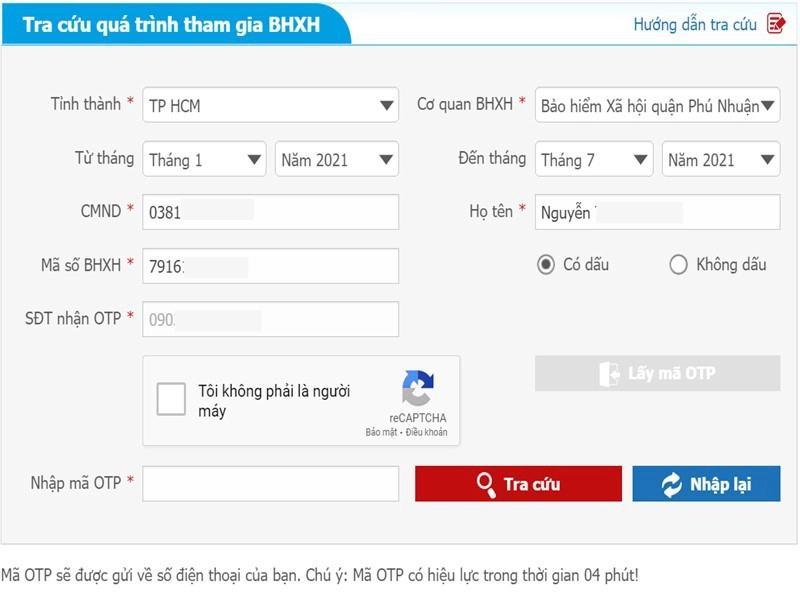Expand the Năm 2021 dropdown in Đến tháng row
Image resolution: width=800 pixels, height=600 pixels.
coord(767,158)
